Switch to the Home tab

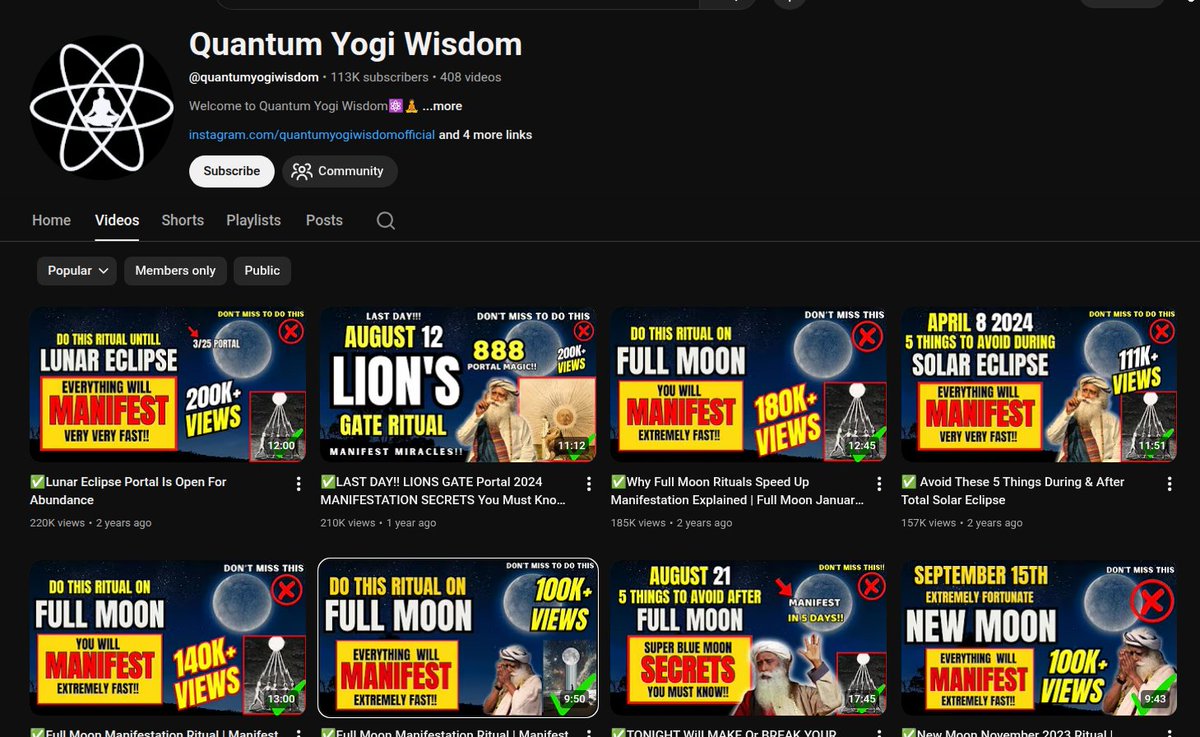point(51,220)
